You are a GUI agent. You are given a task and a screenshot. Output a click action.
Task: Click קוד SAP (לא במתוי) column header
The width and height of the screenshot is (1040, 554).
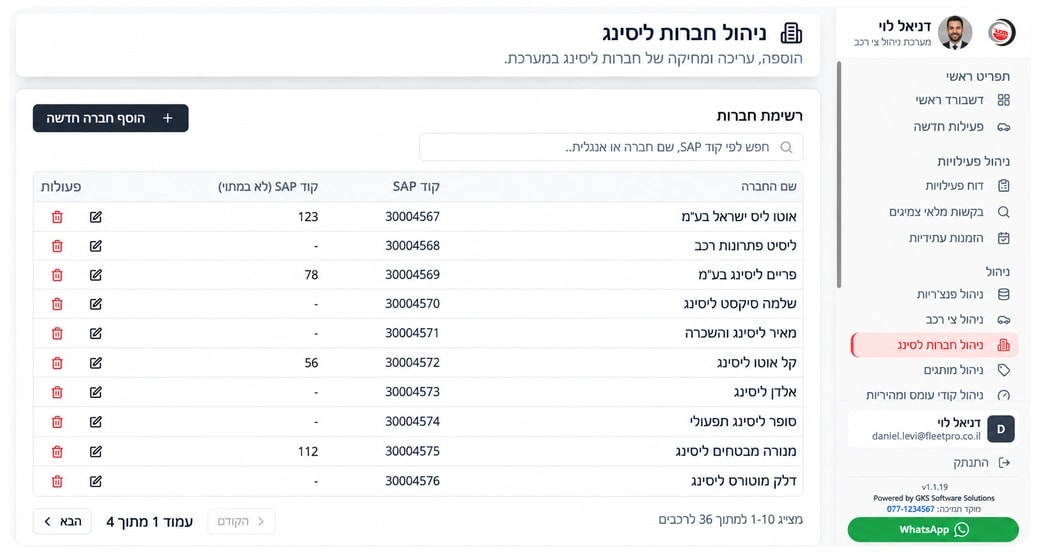click(268, 186)
